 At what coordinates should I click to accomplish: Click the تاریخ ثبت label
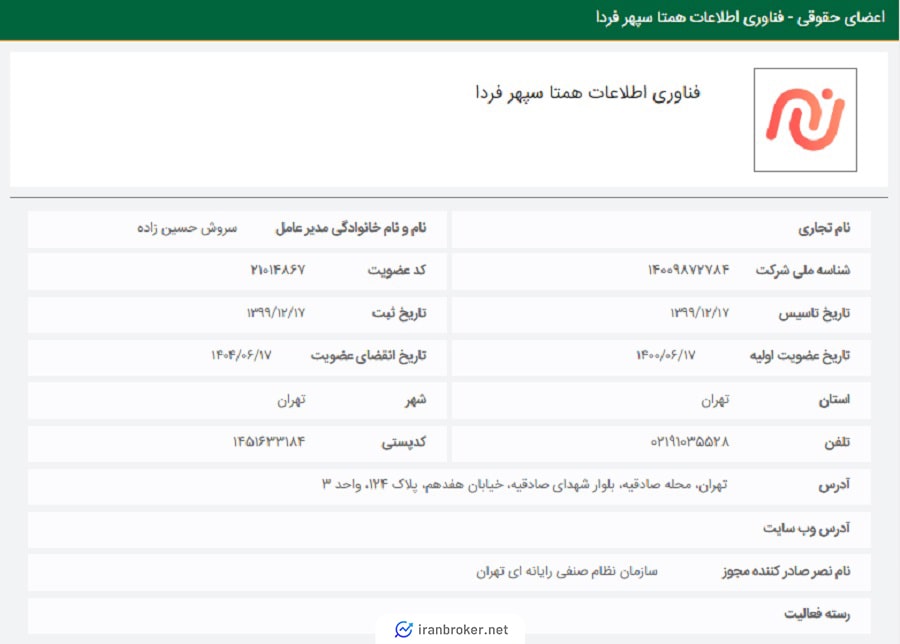399,313
